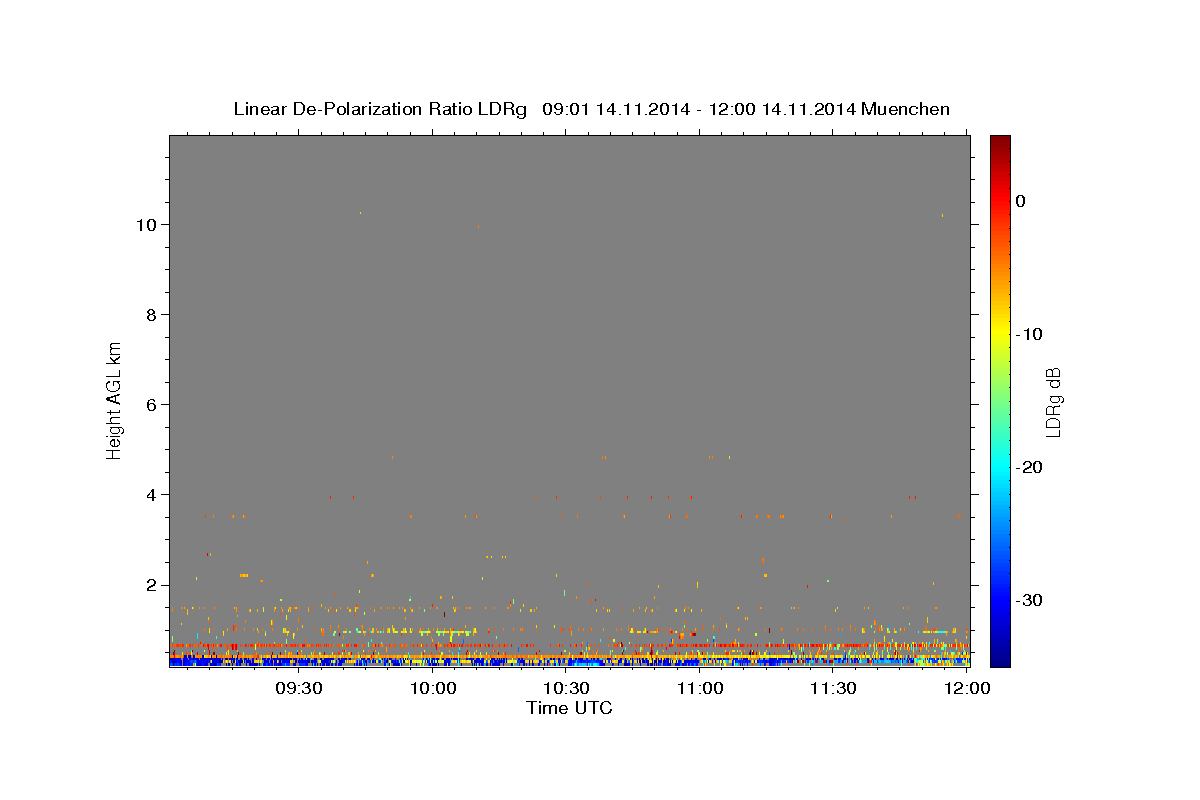
Task: Select the 'Height AGL km' axis label
Action: click(x=115, y=400)
